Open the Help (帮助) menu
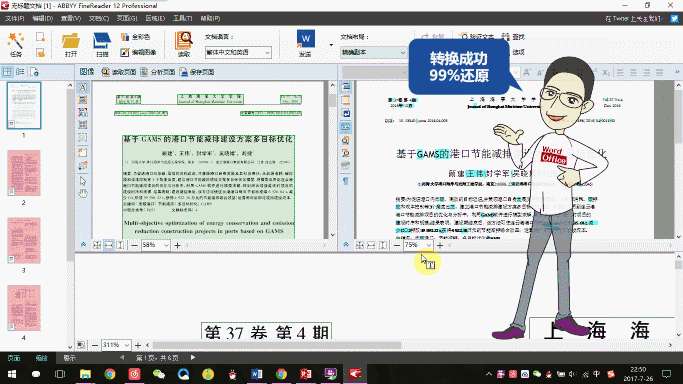This screenshot has height=384, width=683. [x=210, y=18]
